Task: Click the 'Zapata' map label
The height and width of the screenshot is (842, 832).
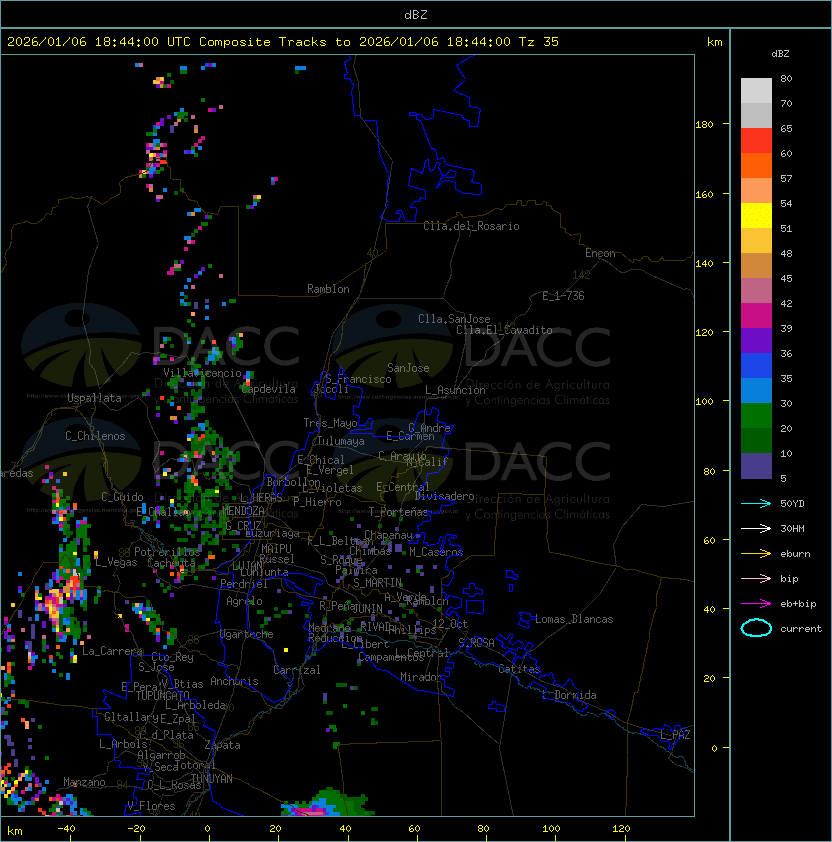Action: 222,745
